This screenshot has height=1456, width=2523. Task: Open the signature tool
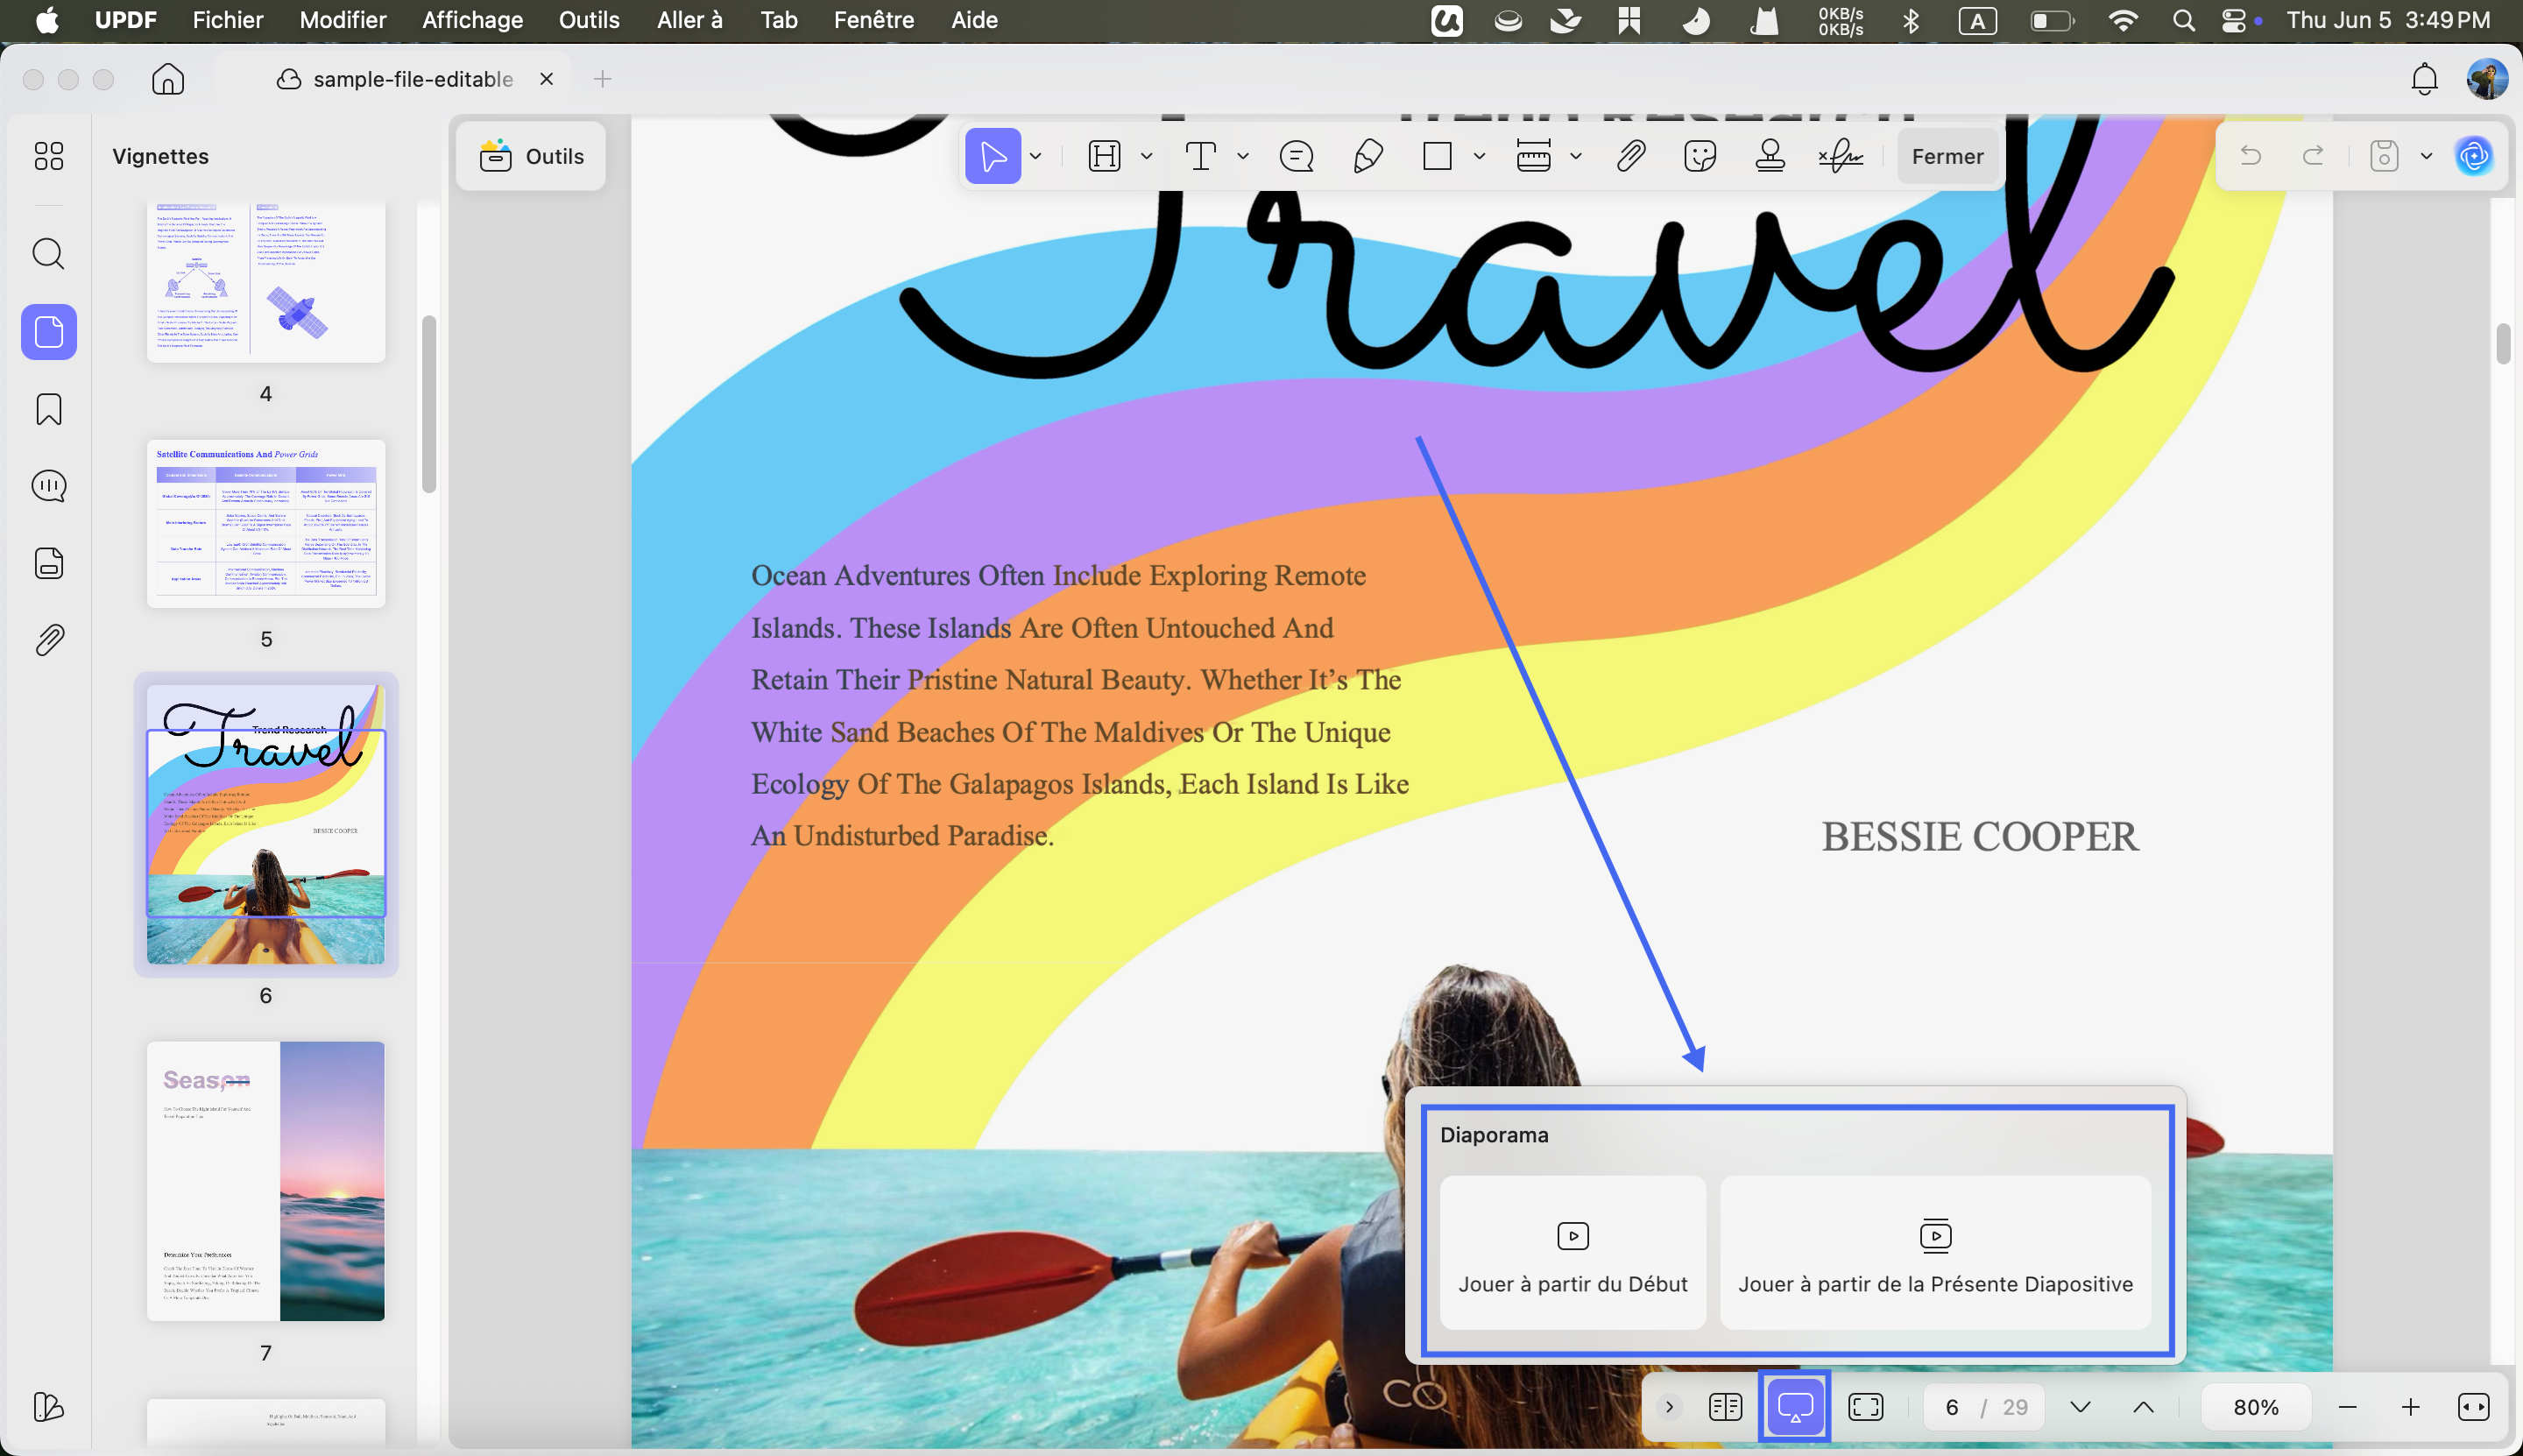[1840, 156]
